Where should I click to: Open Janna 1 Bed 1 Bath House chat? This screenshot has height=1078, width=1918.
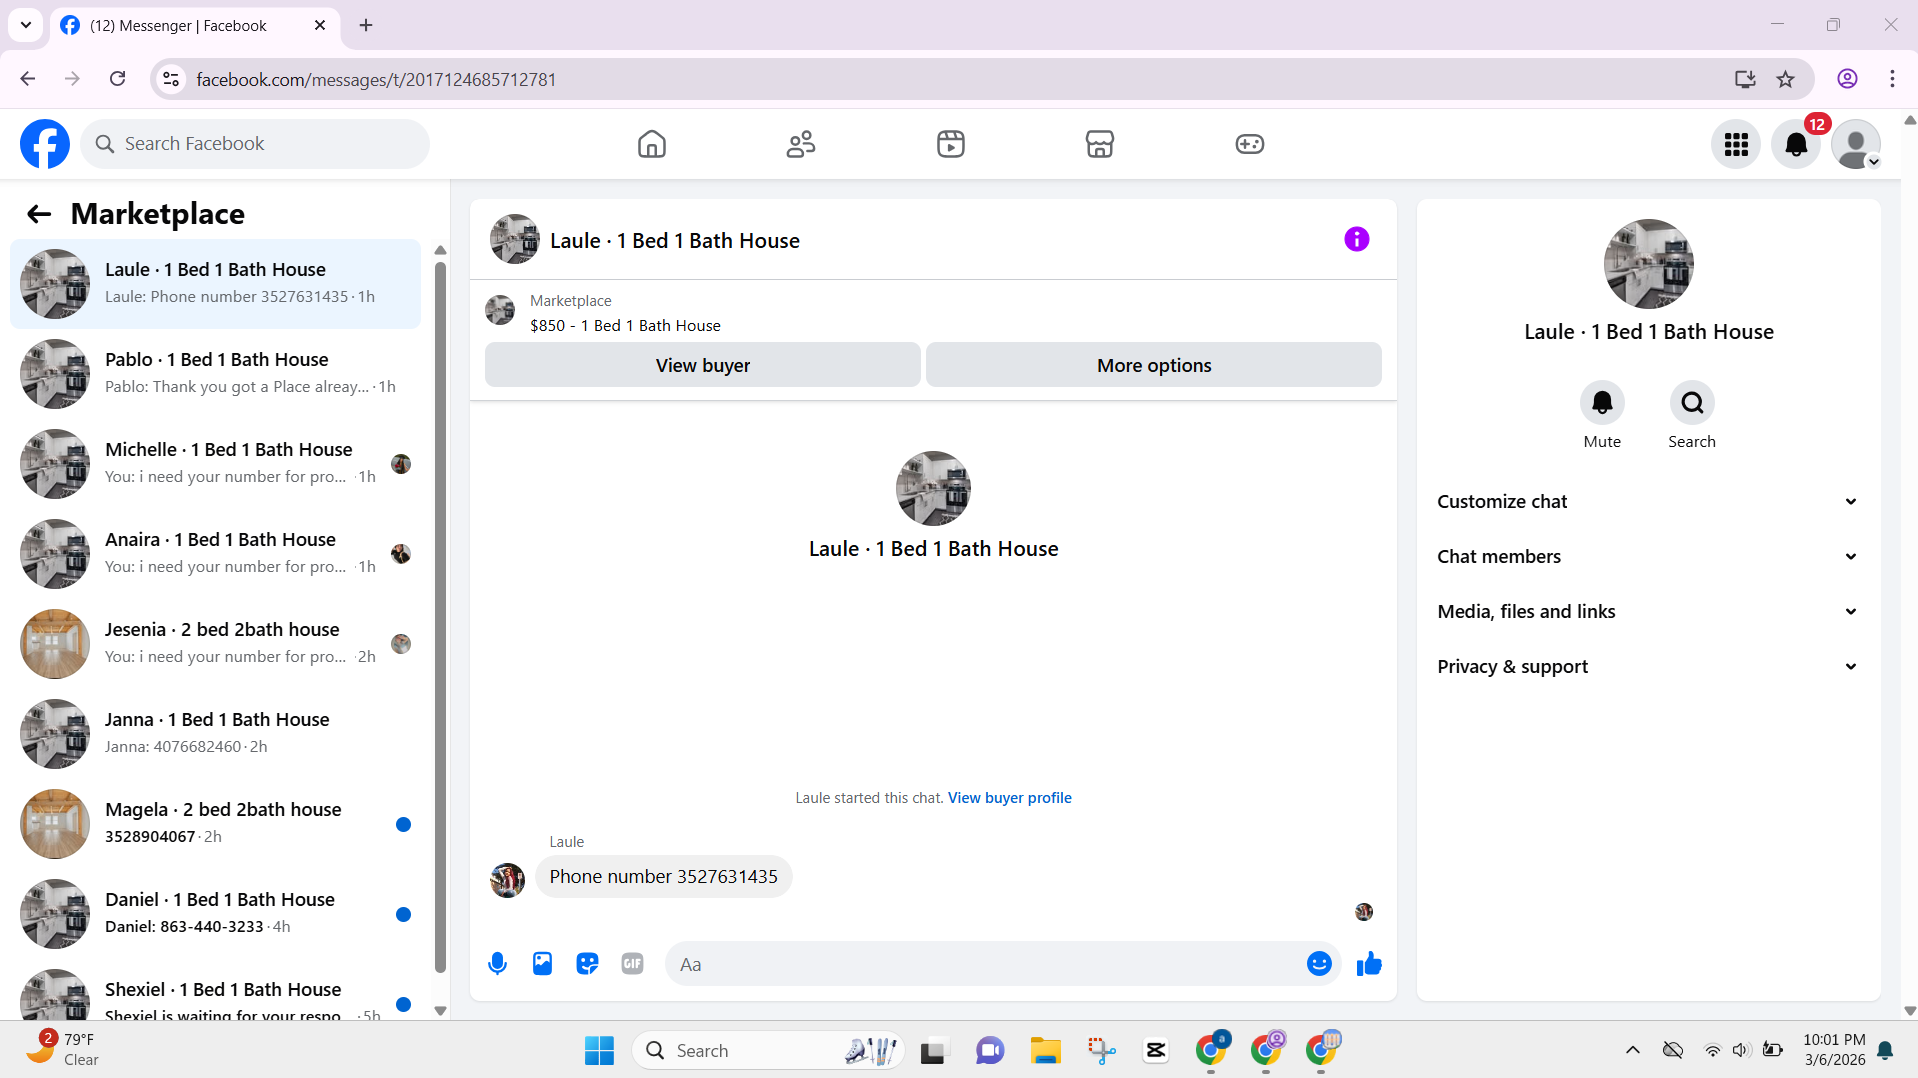click(x=215, y=734)
